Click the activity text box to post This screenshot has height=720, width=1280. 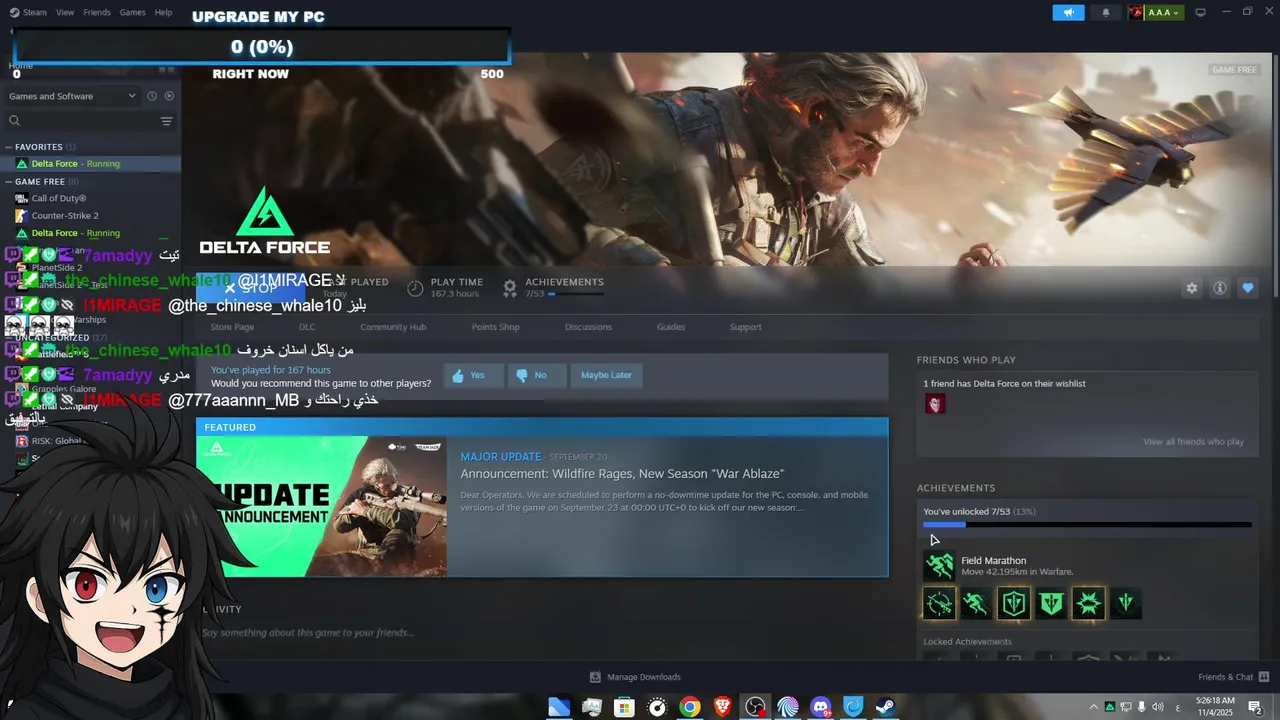(540, 633)
